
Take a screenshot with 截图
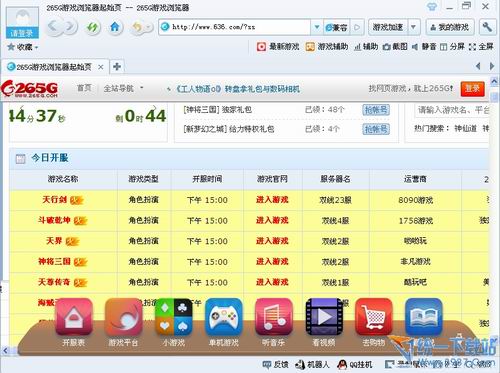pyautogui.click(x=395, y=47)
